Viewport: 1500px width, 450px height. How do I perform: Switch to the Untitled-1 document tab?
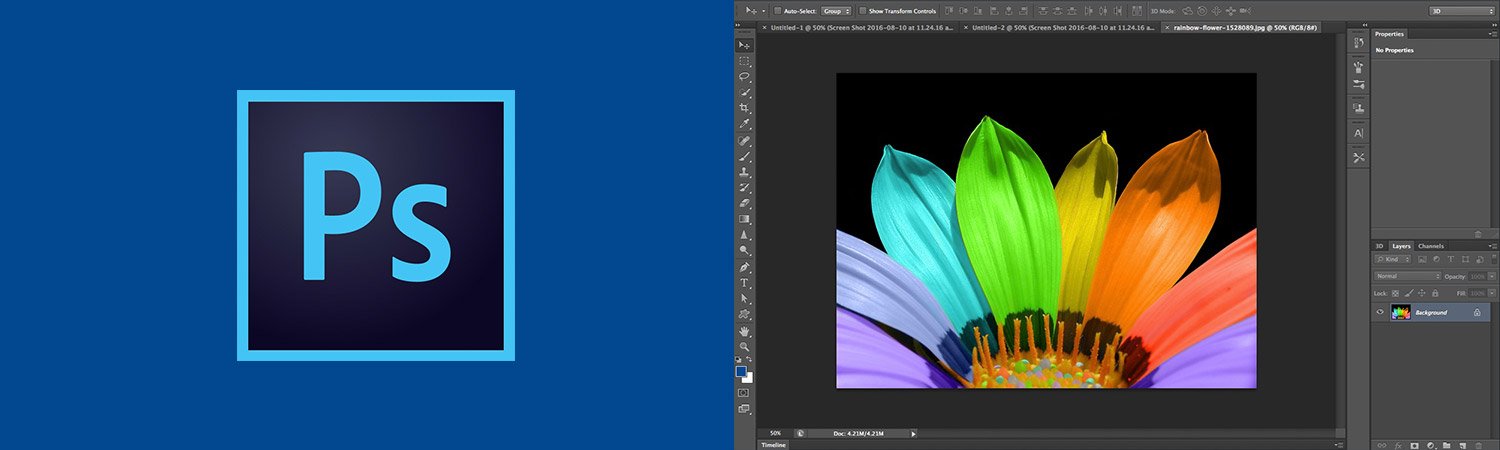(x=863, y=28)
